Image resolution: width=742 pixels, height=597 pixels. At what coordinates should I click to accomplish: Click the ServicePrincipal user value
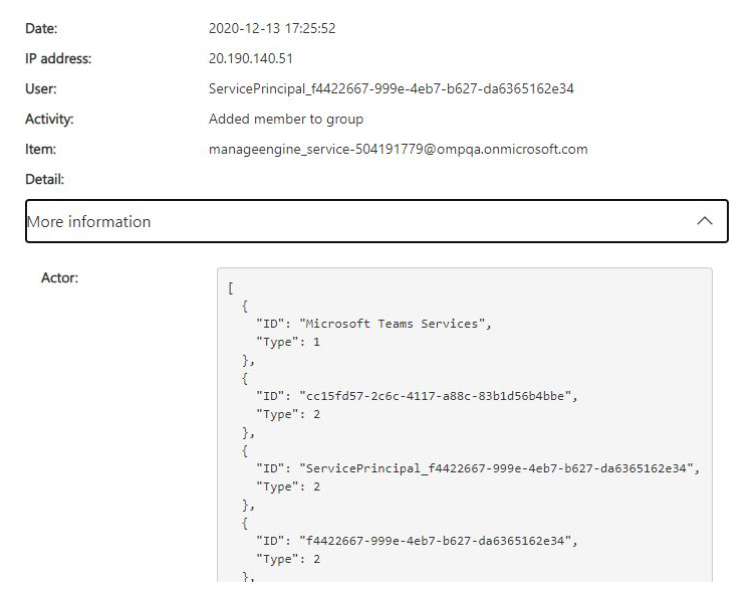(391, 89)
